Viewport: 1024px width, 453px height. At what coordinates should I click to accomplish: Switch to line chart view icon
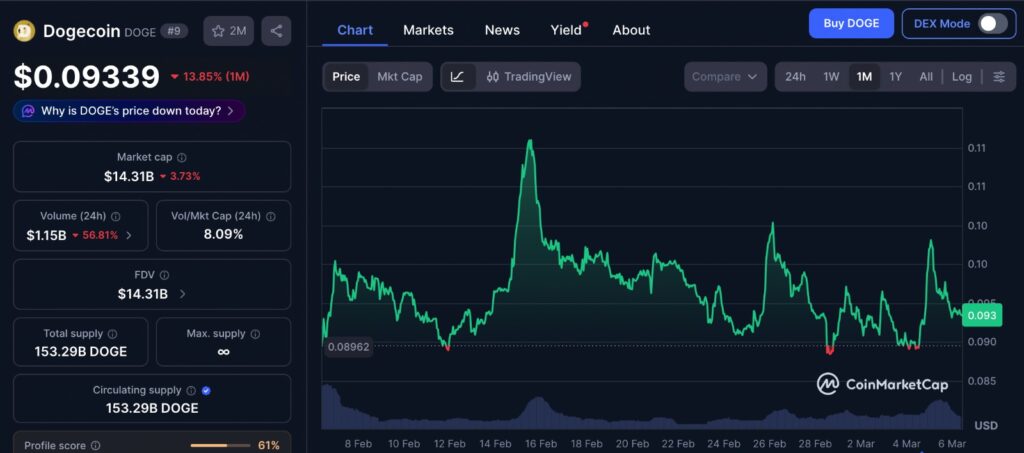pos(458,77)
